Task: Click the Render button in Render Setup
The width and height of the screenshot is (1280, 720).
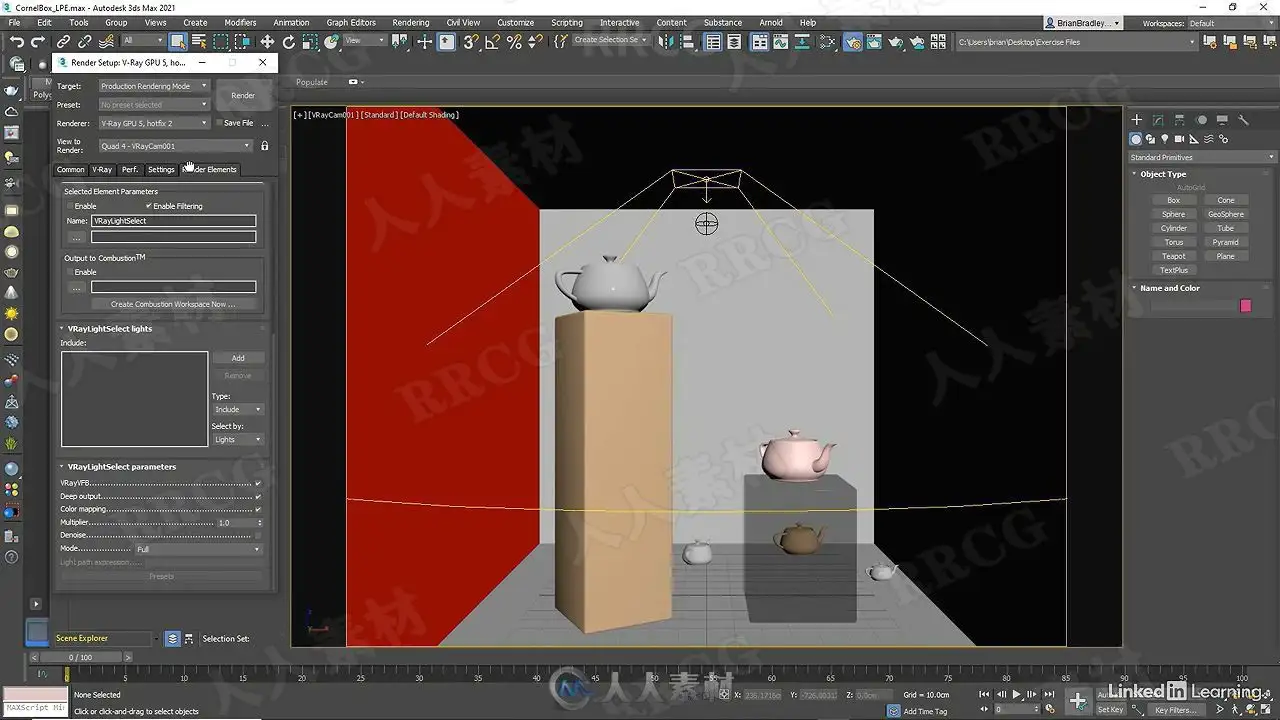Action: 243,95
